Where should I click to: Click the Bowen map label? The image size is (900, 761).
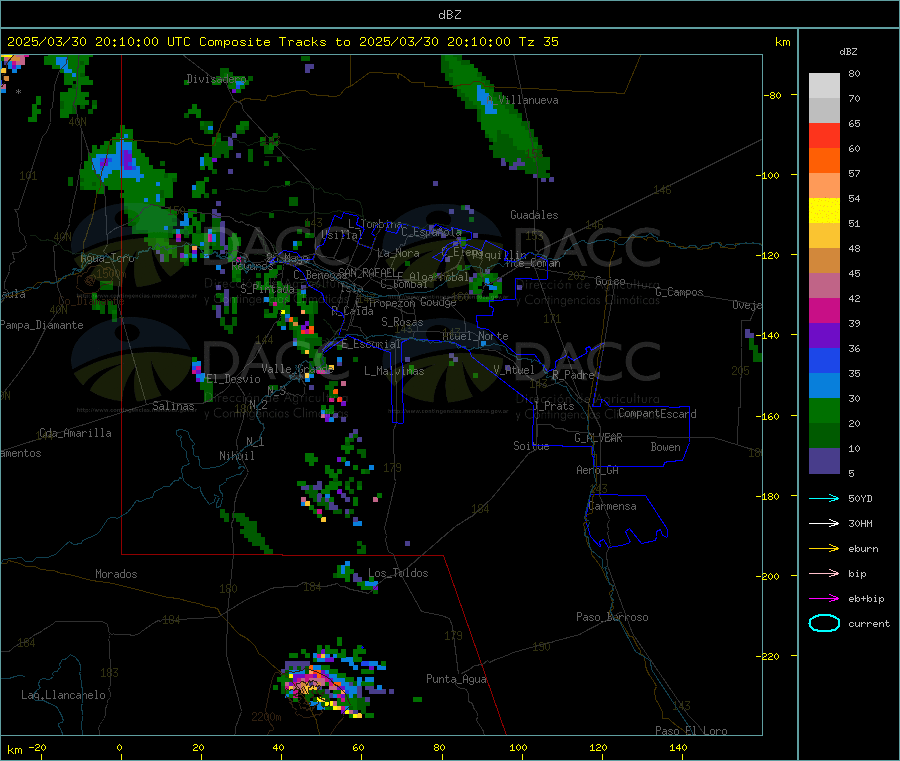[x=666, y=447]
